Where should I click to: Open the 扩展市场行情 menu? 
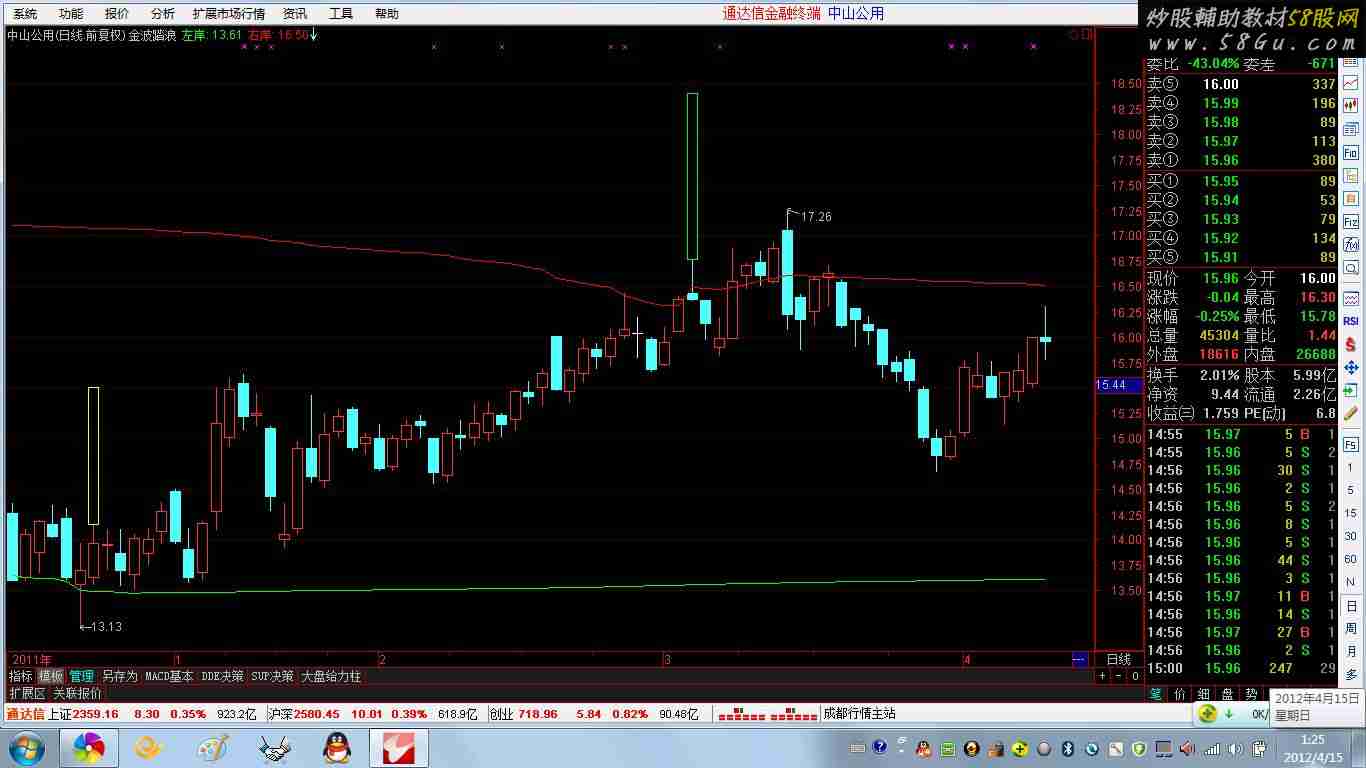(229, 13)
